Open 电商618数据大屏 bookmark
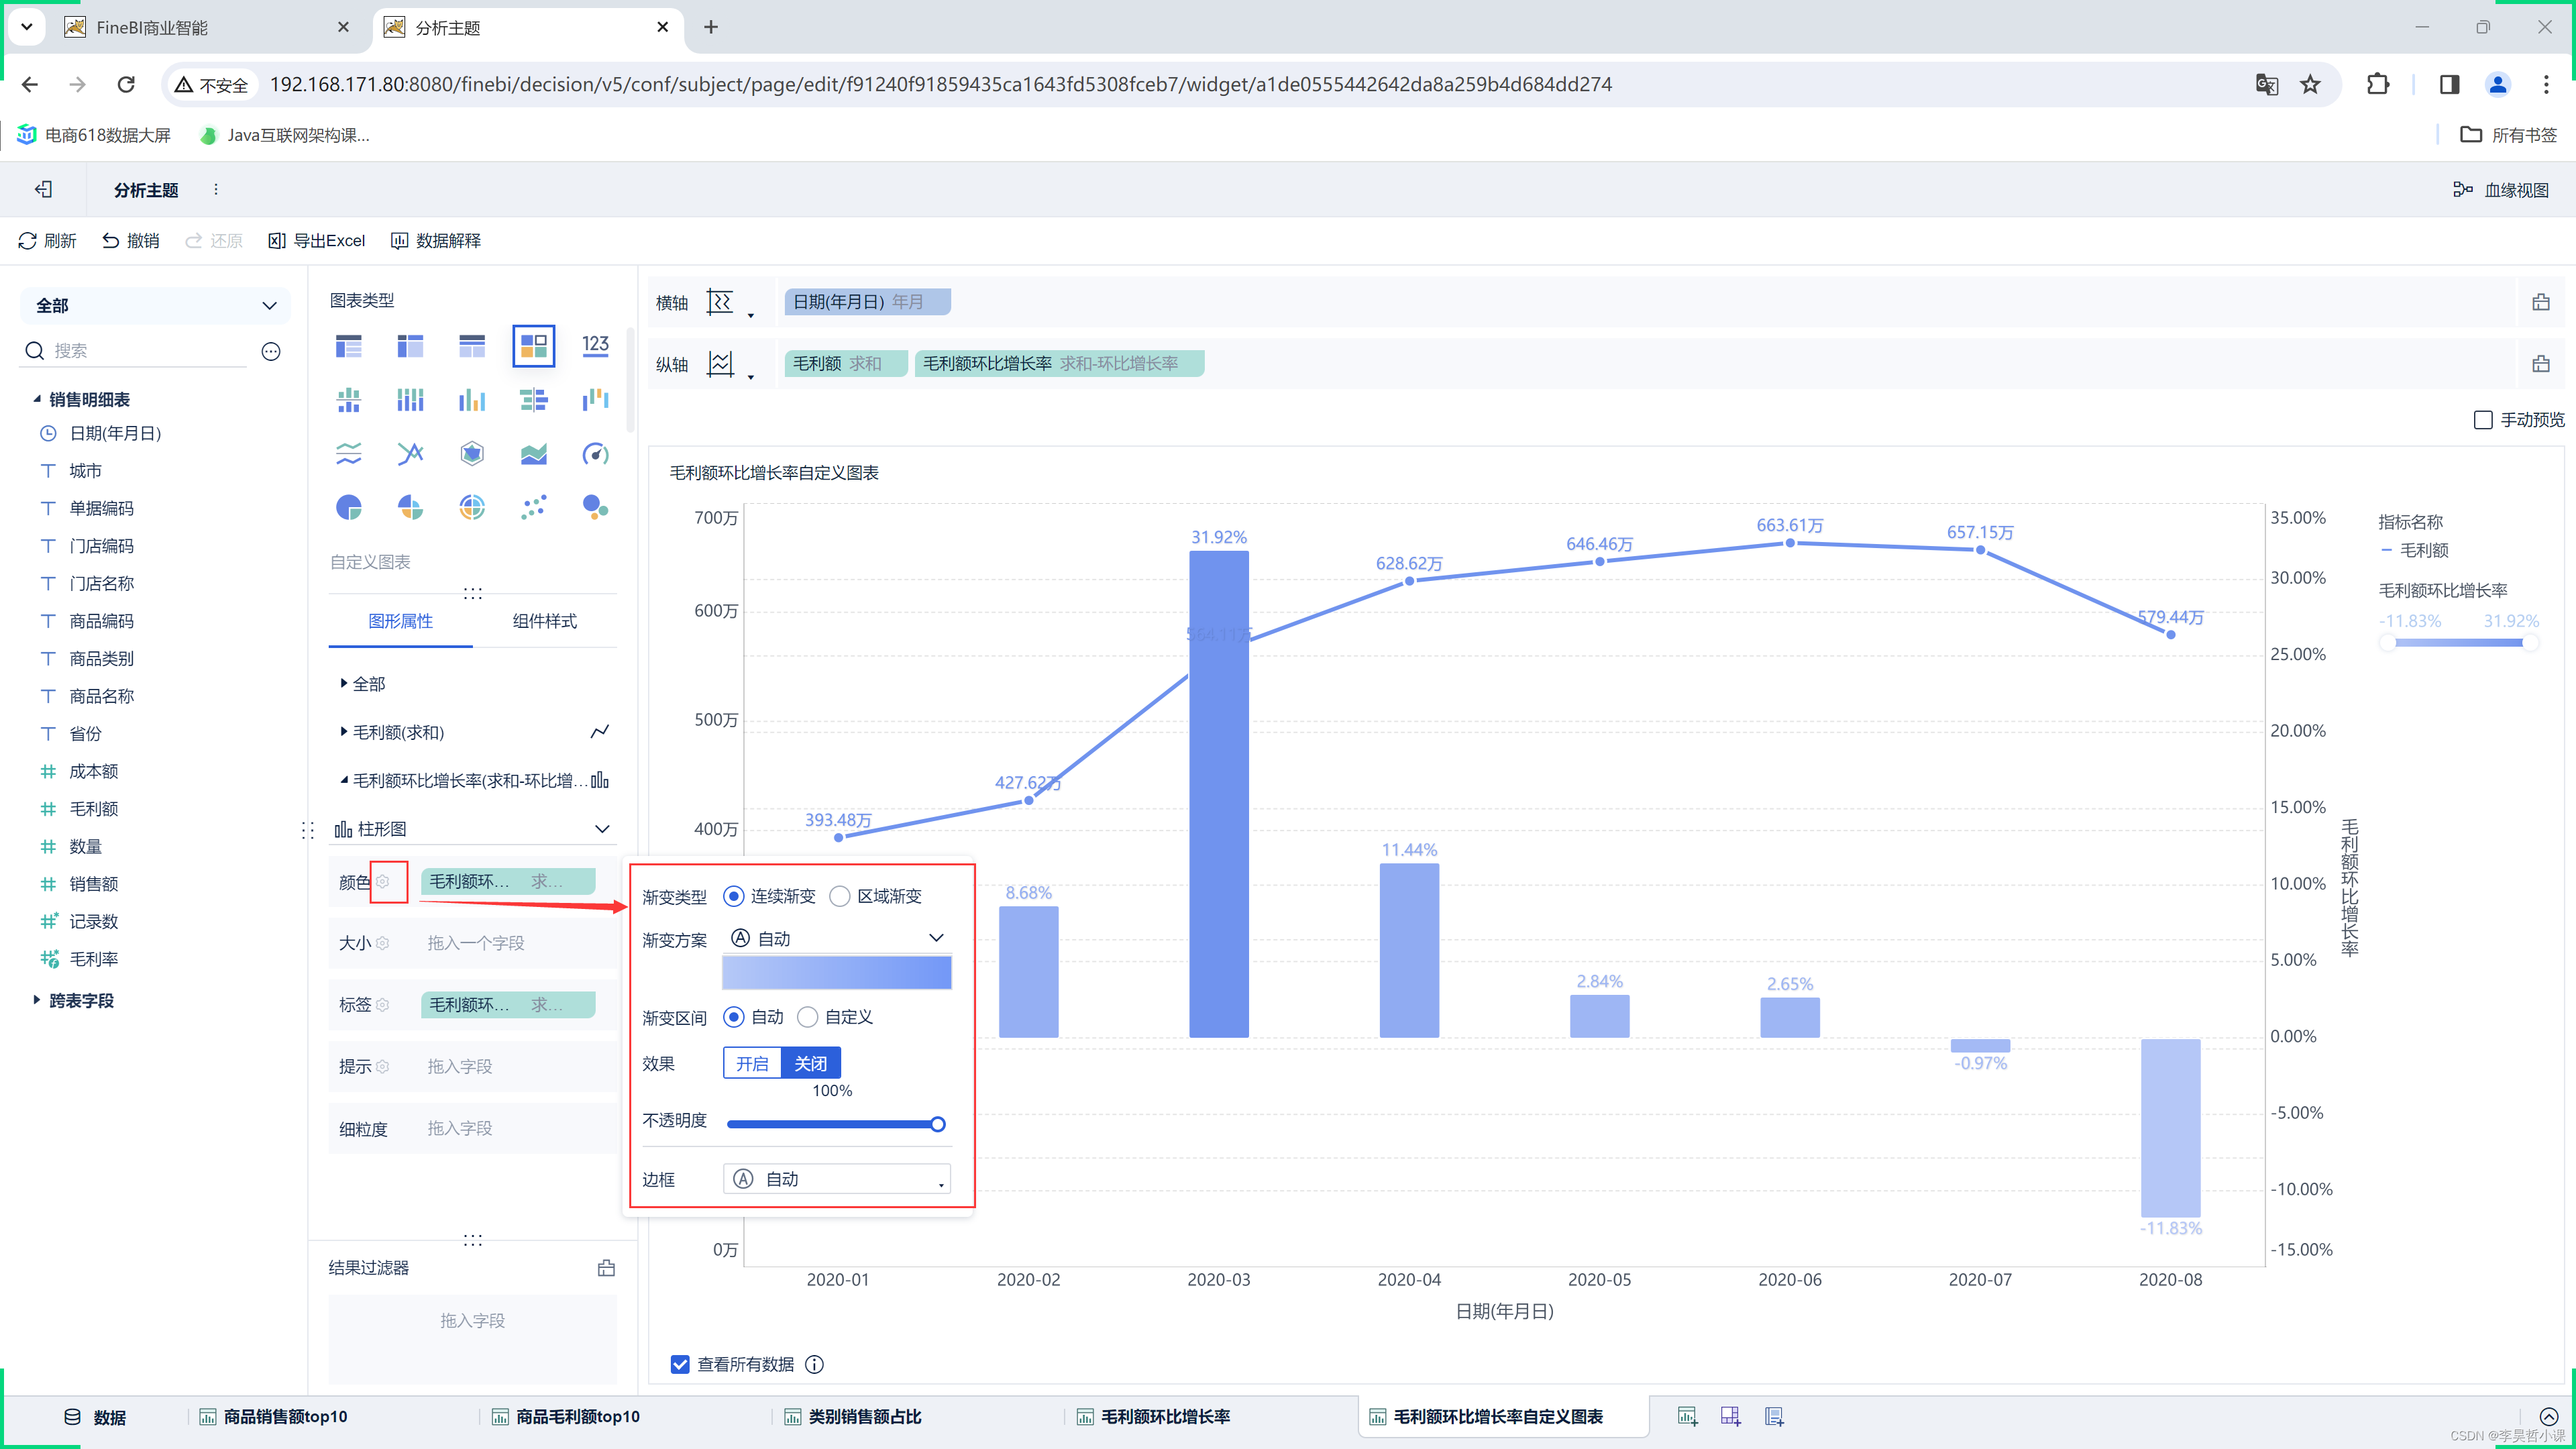 94,135
